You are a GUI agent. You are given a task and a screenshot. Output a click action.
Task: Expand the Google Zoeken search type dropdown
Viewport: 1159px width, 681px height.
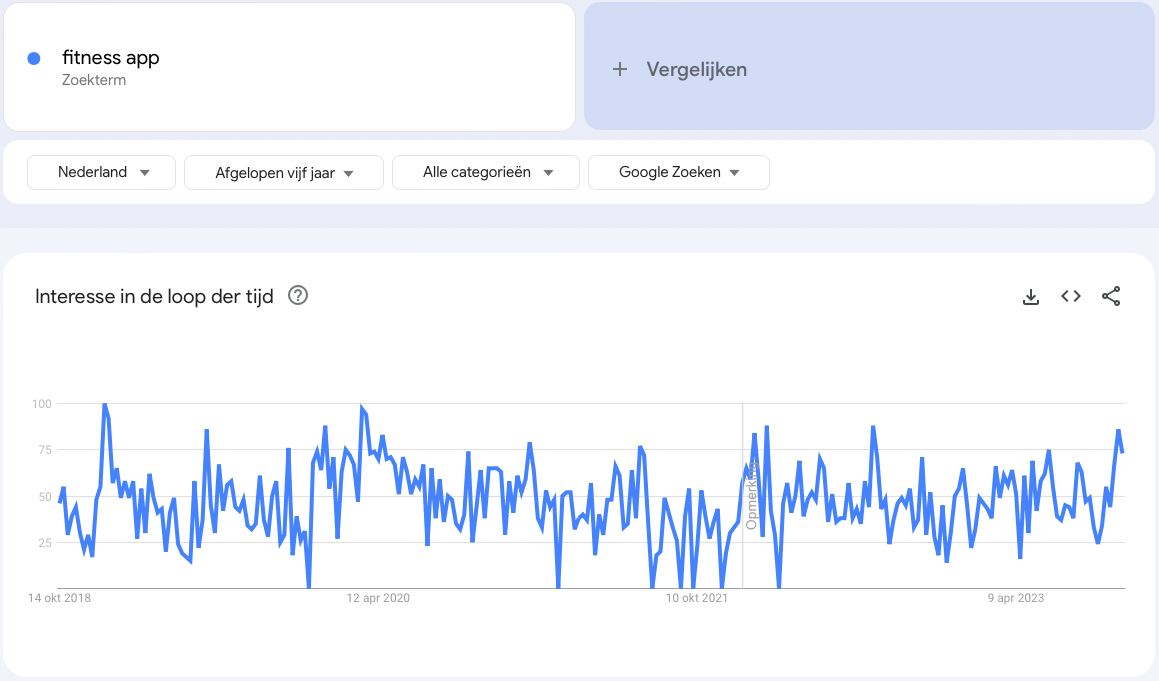click(x=679, y=172)
